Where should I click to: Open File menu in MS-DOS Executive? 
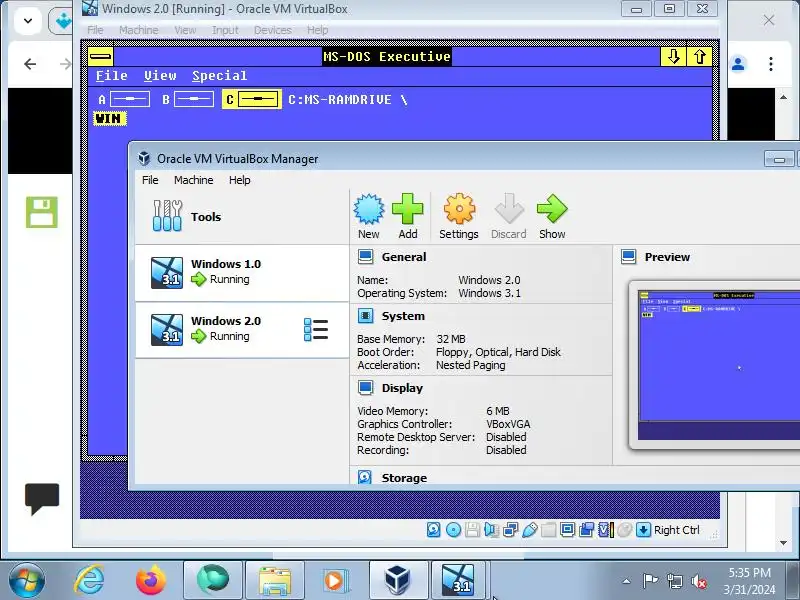112,76
